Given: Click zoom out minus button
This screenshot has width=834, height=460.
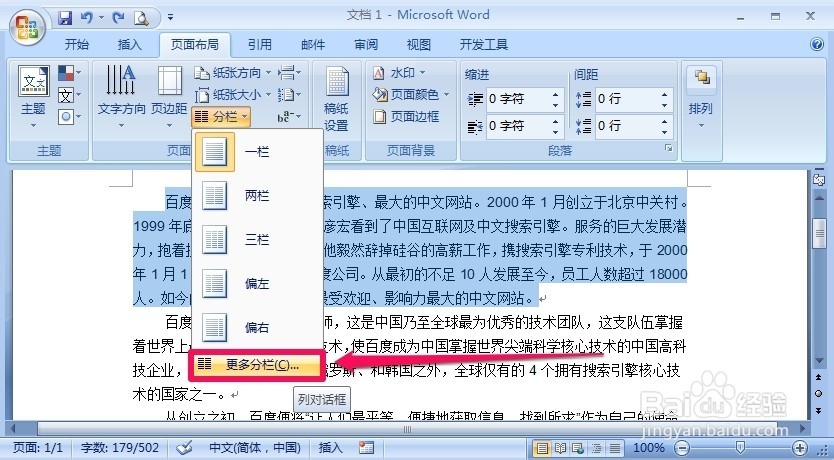Looking at the screenshot, I should coord(682,448).
